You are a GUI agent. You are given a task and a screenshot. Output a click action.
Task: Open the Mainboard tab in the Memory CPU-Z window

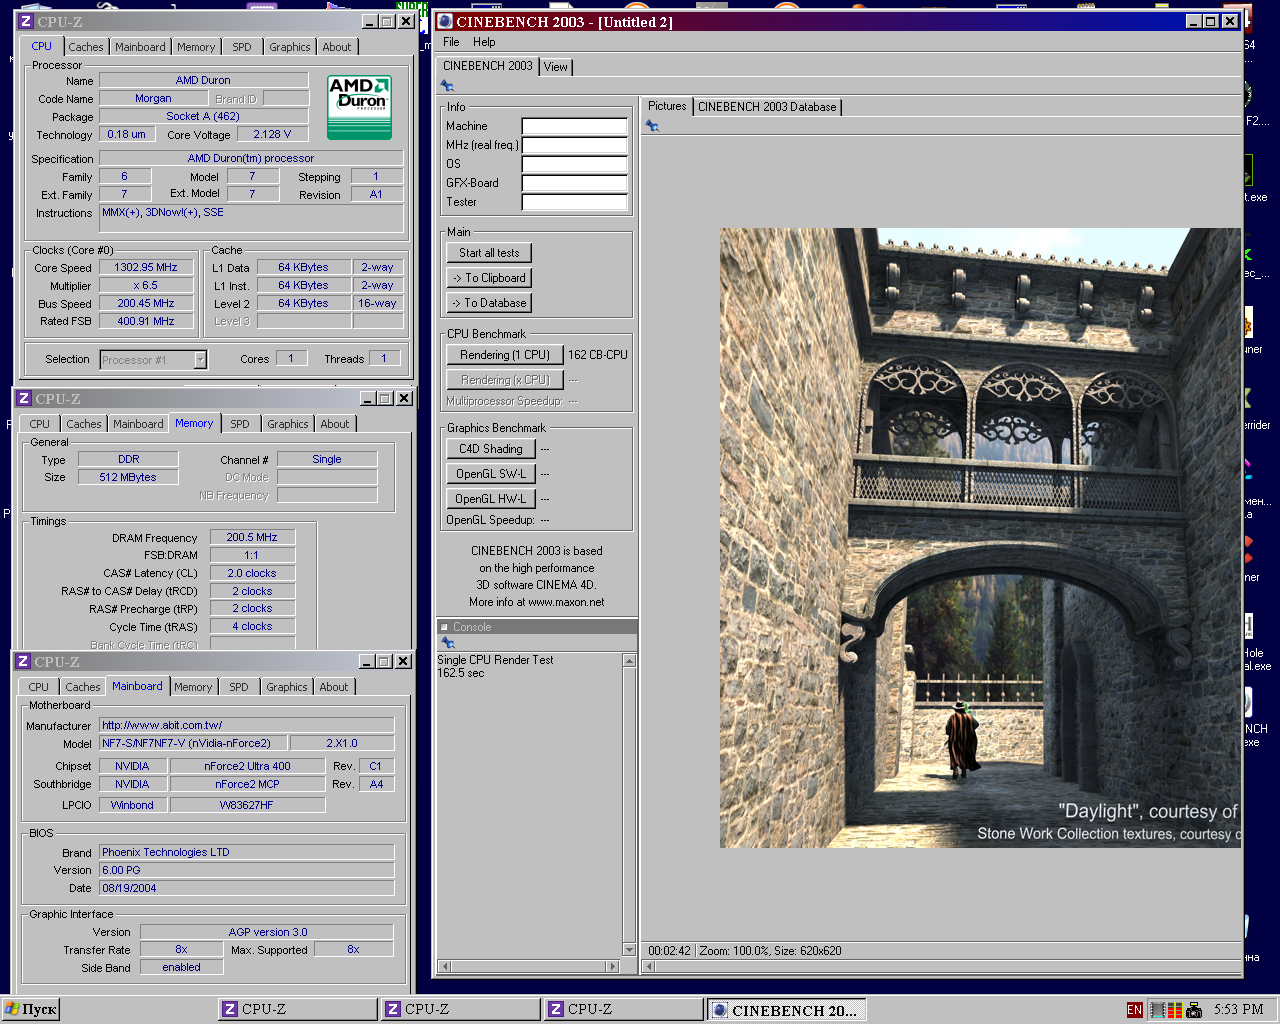[138, 424]
